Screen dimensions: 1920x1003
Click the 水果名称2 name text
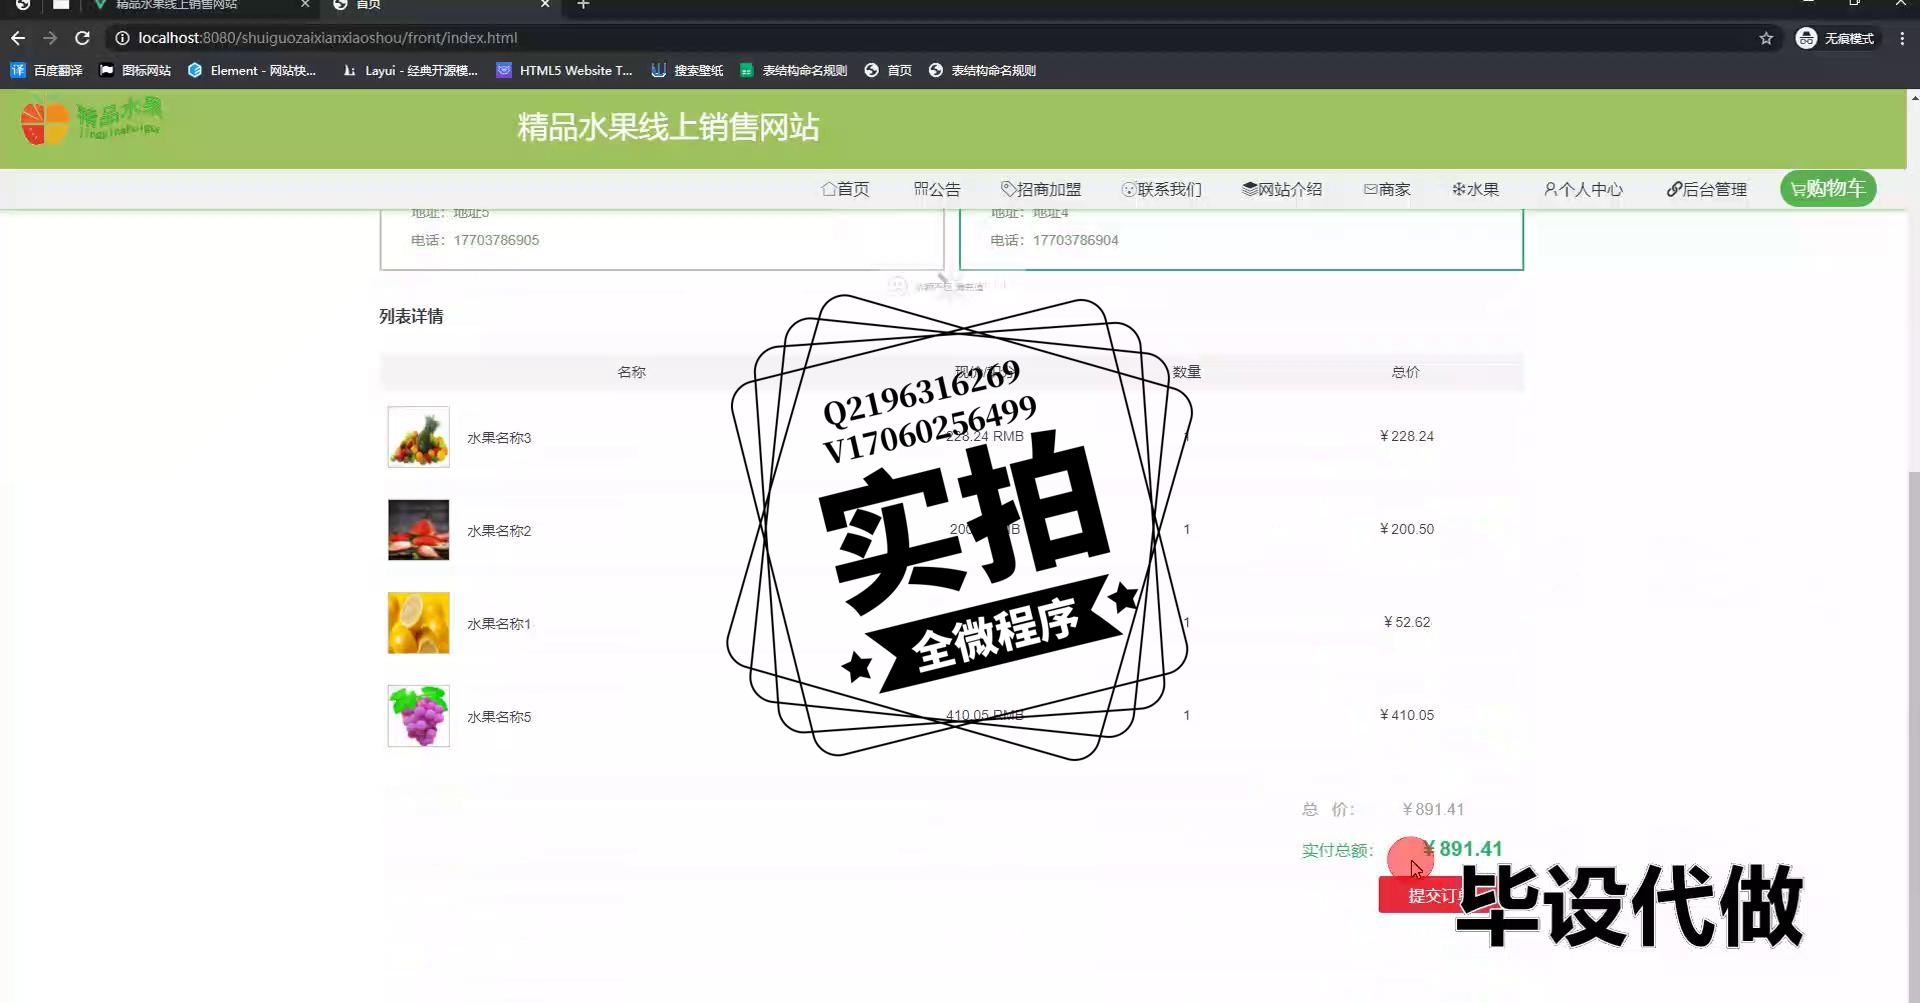point(499,531)
